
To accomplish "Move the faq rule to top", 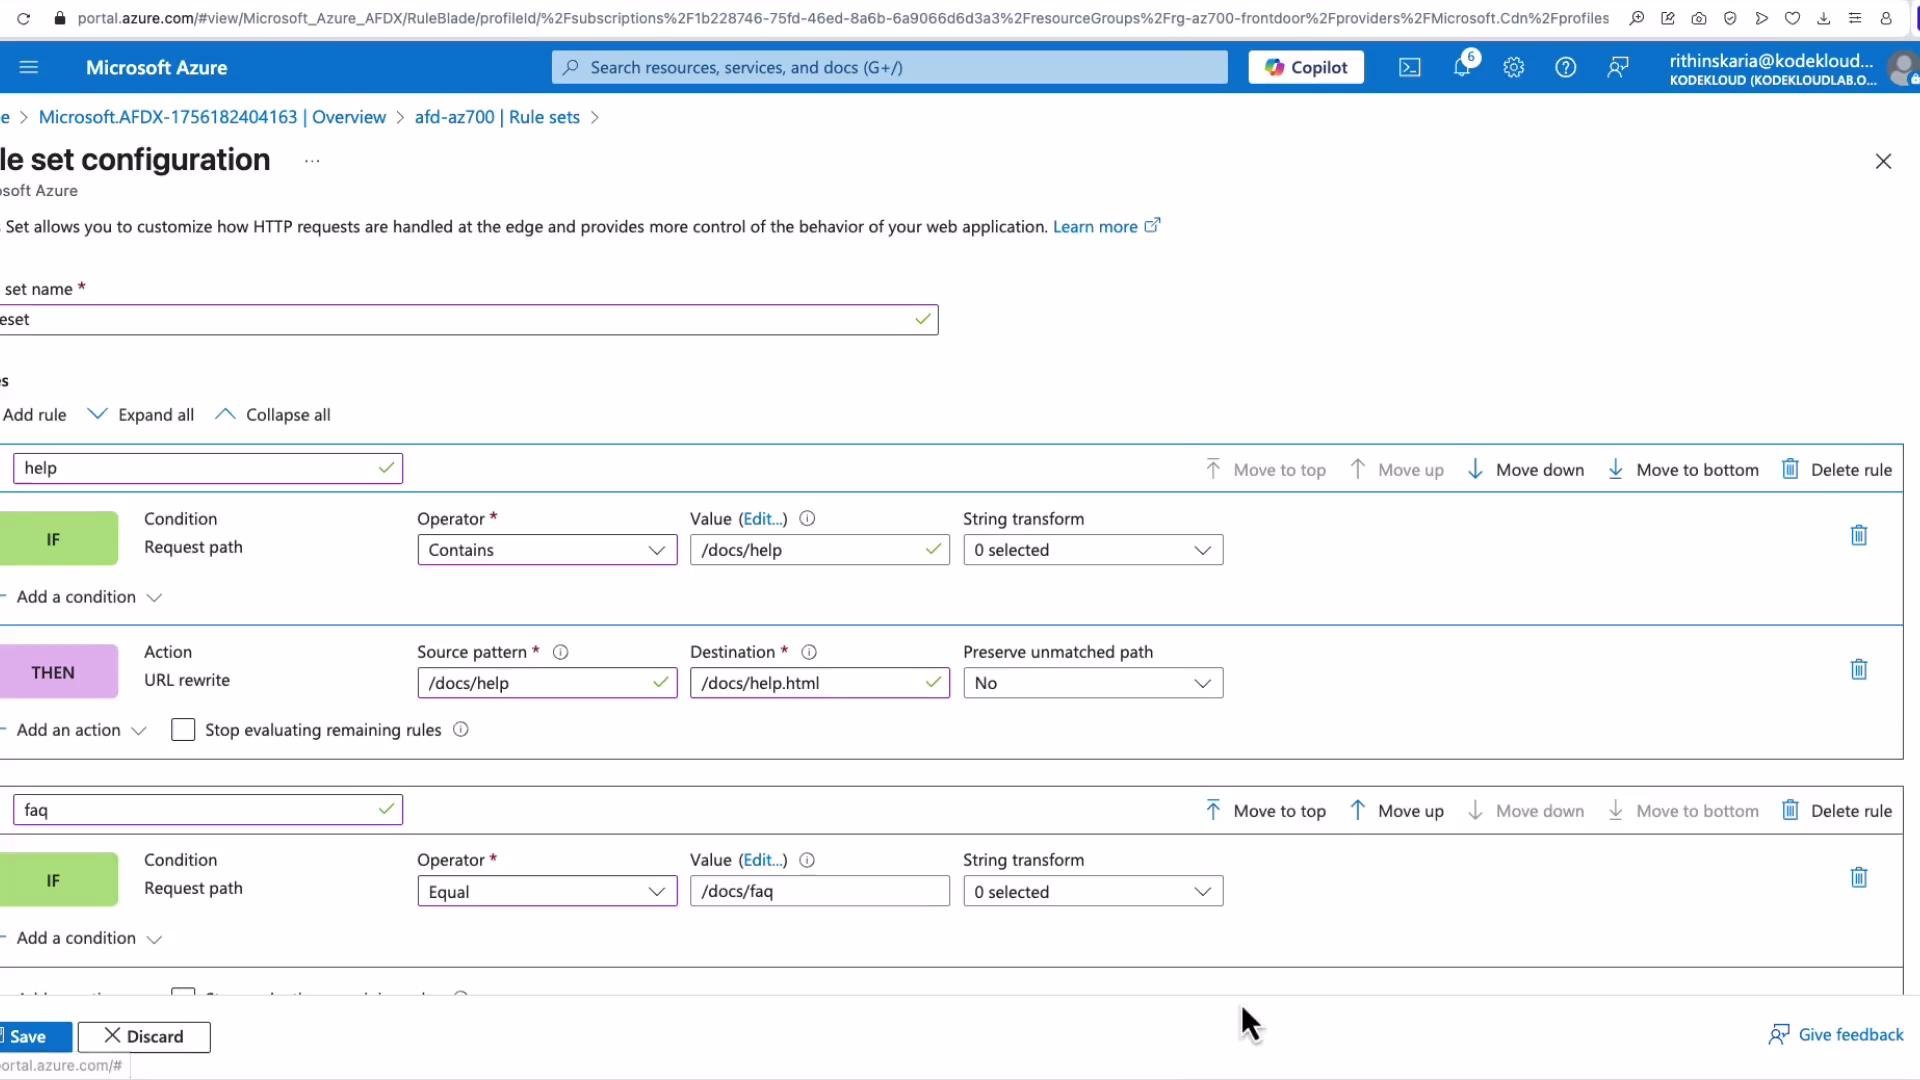I will (1266, 810).
